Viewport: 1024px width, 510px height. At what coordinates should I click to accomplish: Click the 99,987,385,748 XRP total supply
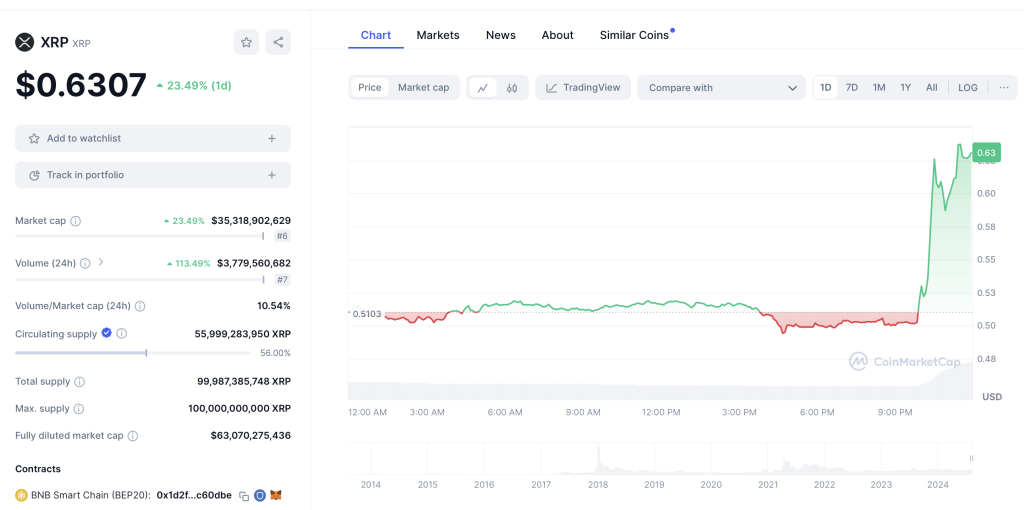pos(244,381)
